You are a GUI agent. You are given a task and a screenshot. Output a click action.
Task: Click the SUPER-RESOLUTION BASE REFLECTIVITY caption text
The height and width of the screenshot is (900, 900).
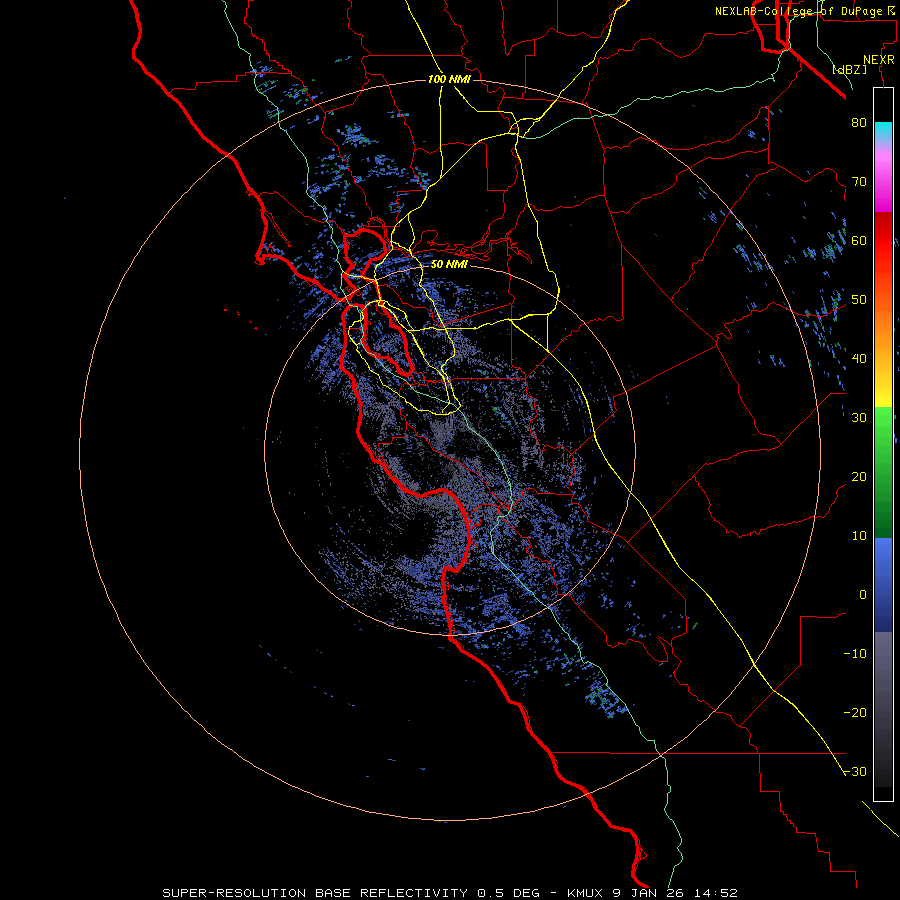(x=315, y=893)
